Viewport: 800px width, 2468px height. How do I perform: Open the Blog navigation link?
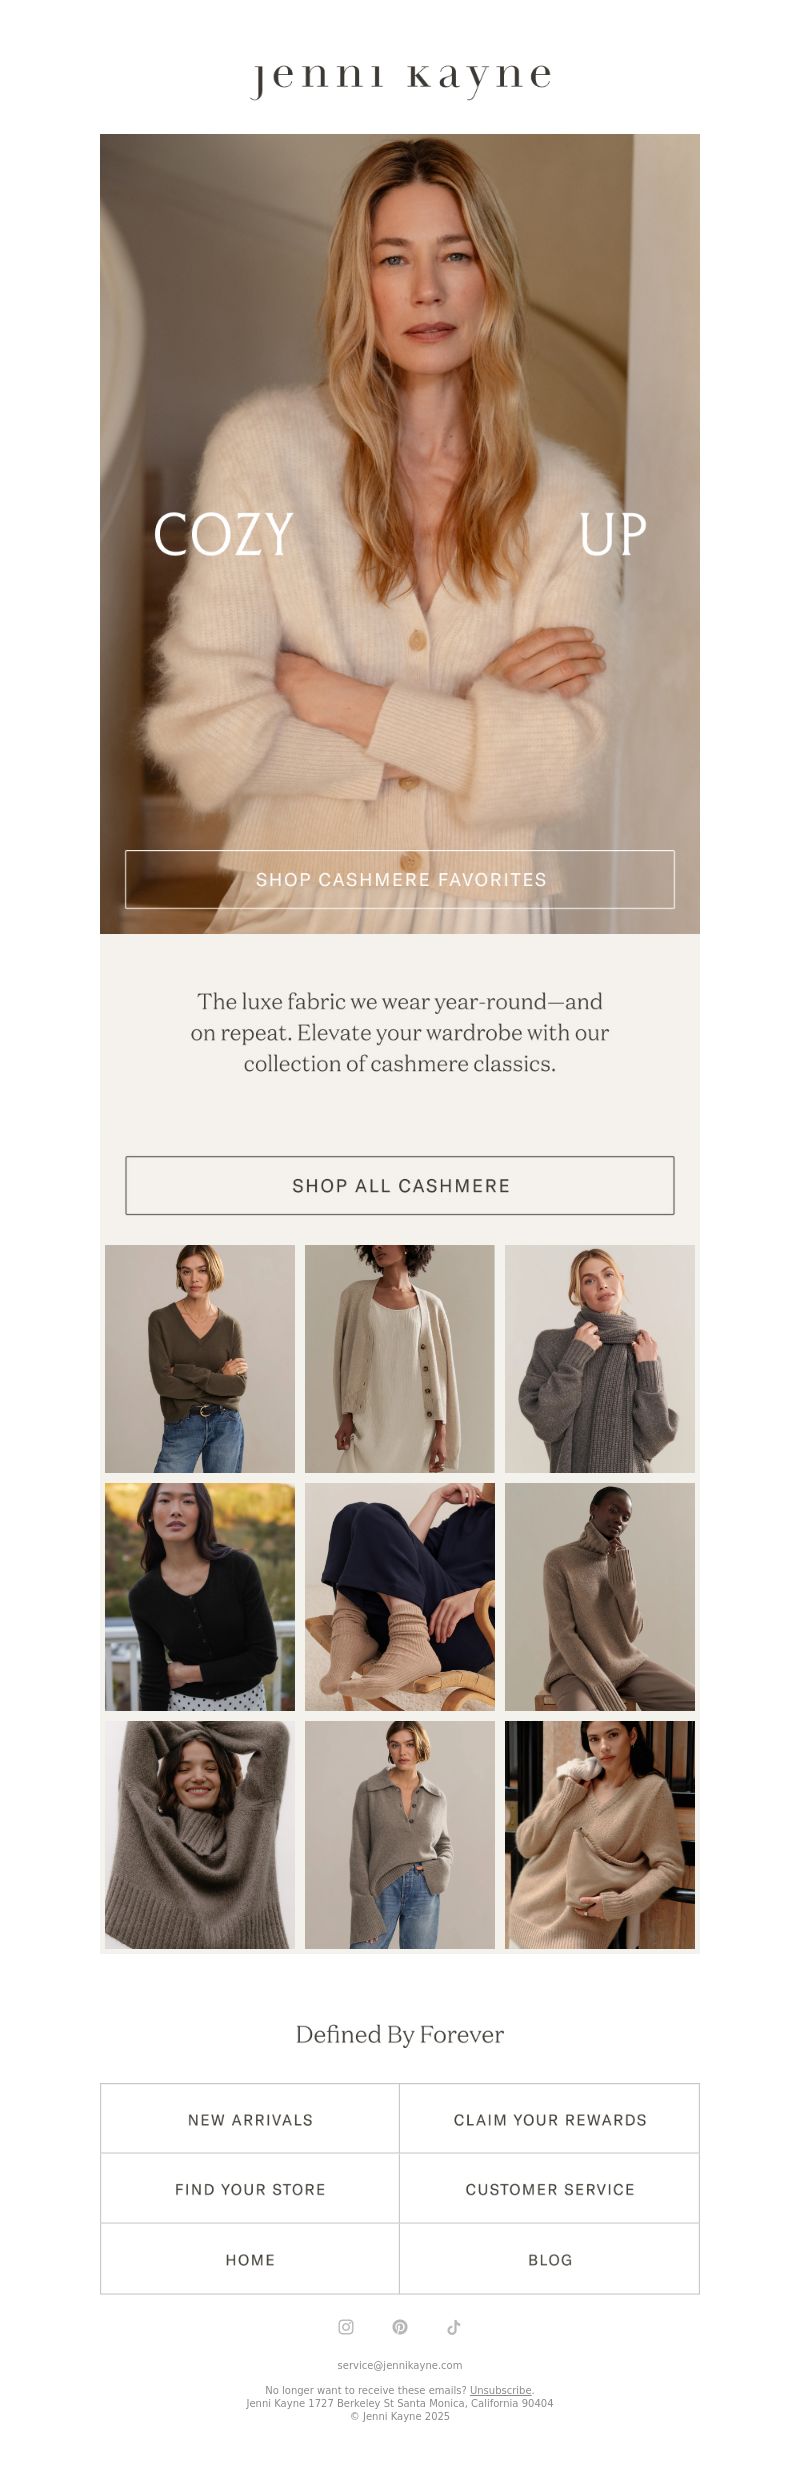(550, 2259)
